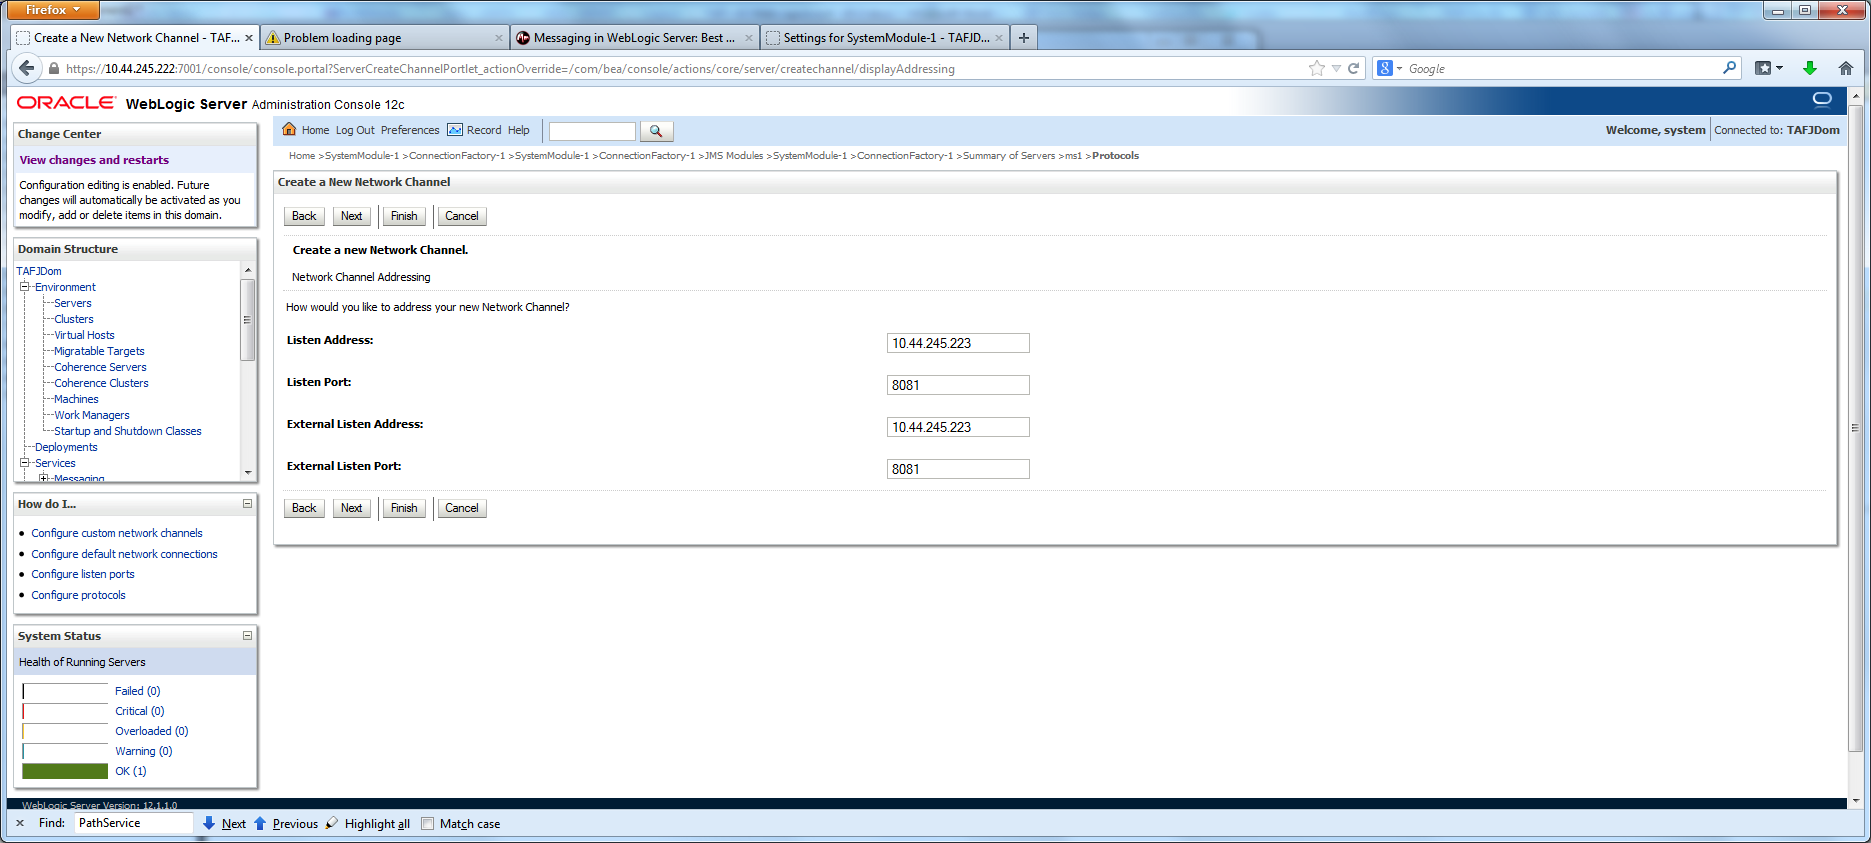The width and height of the screenshot is (1871, 843).
Task: Open Configure protocols link
Action: coord(79,595)
